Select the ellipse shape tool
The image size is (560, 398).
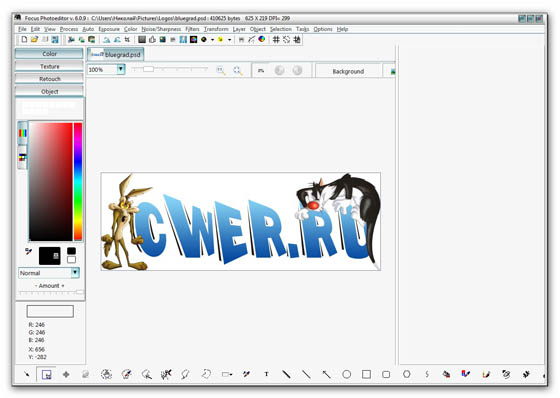pos(346,374)
